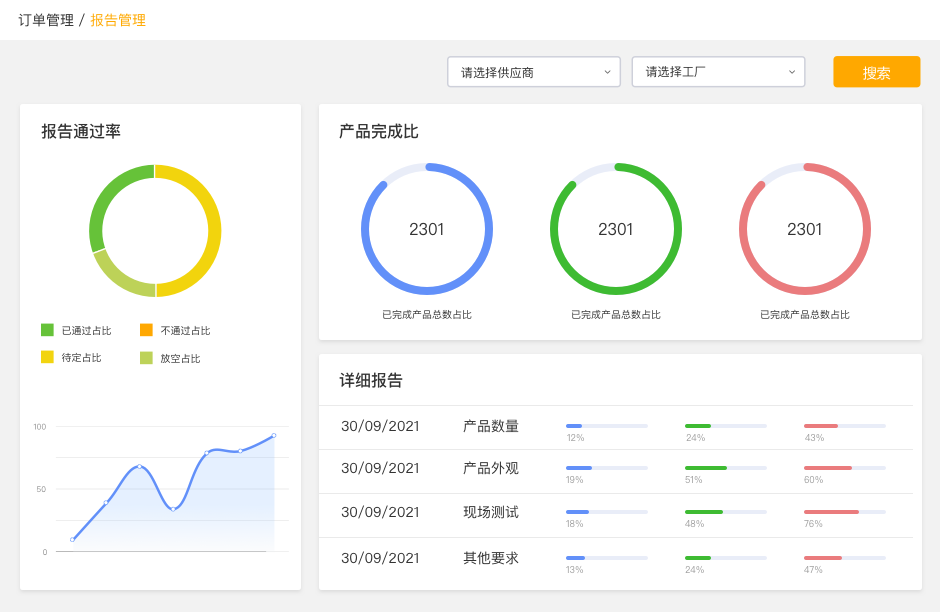Click the blue circular progress ring
Viewport: 940px width, 612px height.
pos(365,229)
